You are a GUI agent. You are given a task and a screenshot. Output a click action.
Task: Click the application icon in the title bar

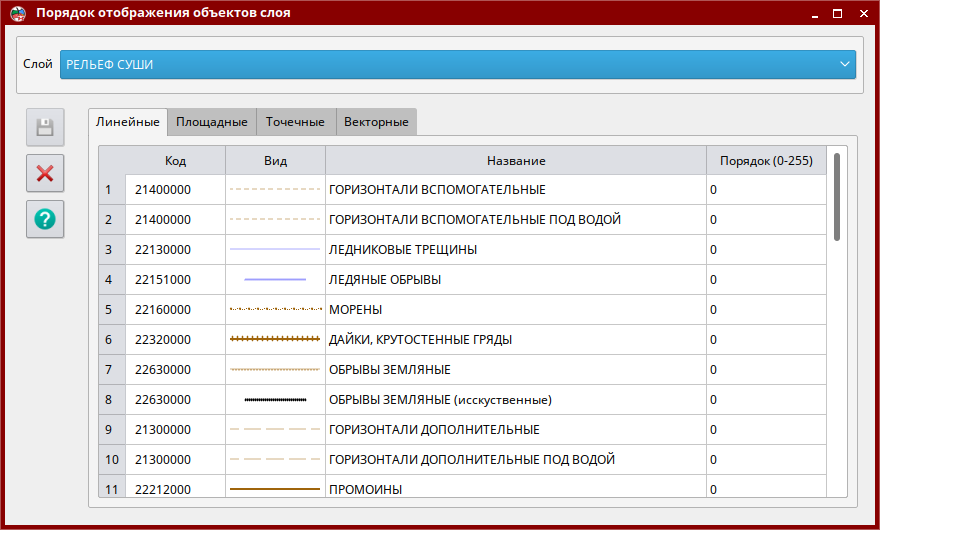coord(18,13)
